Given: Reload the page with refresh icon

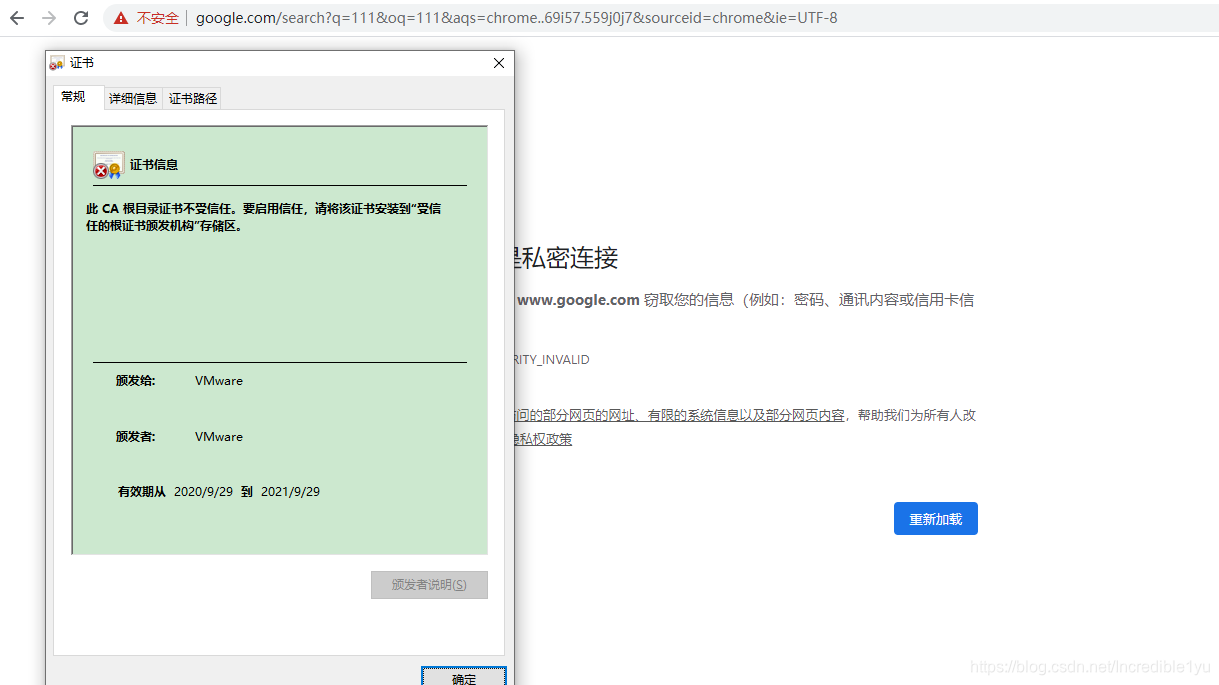Looking at the screenshot, I should (x=82, y=18).
